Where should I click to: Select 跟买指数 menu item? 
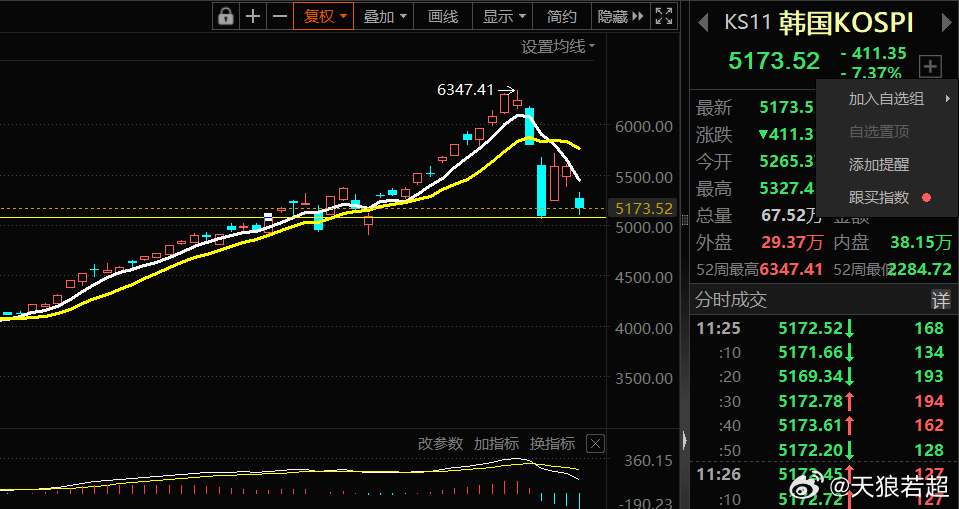(x=887, y=198)
